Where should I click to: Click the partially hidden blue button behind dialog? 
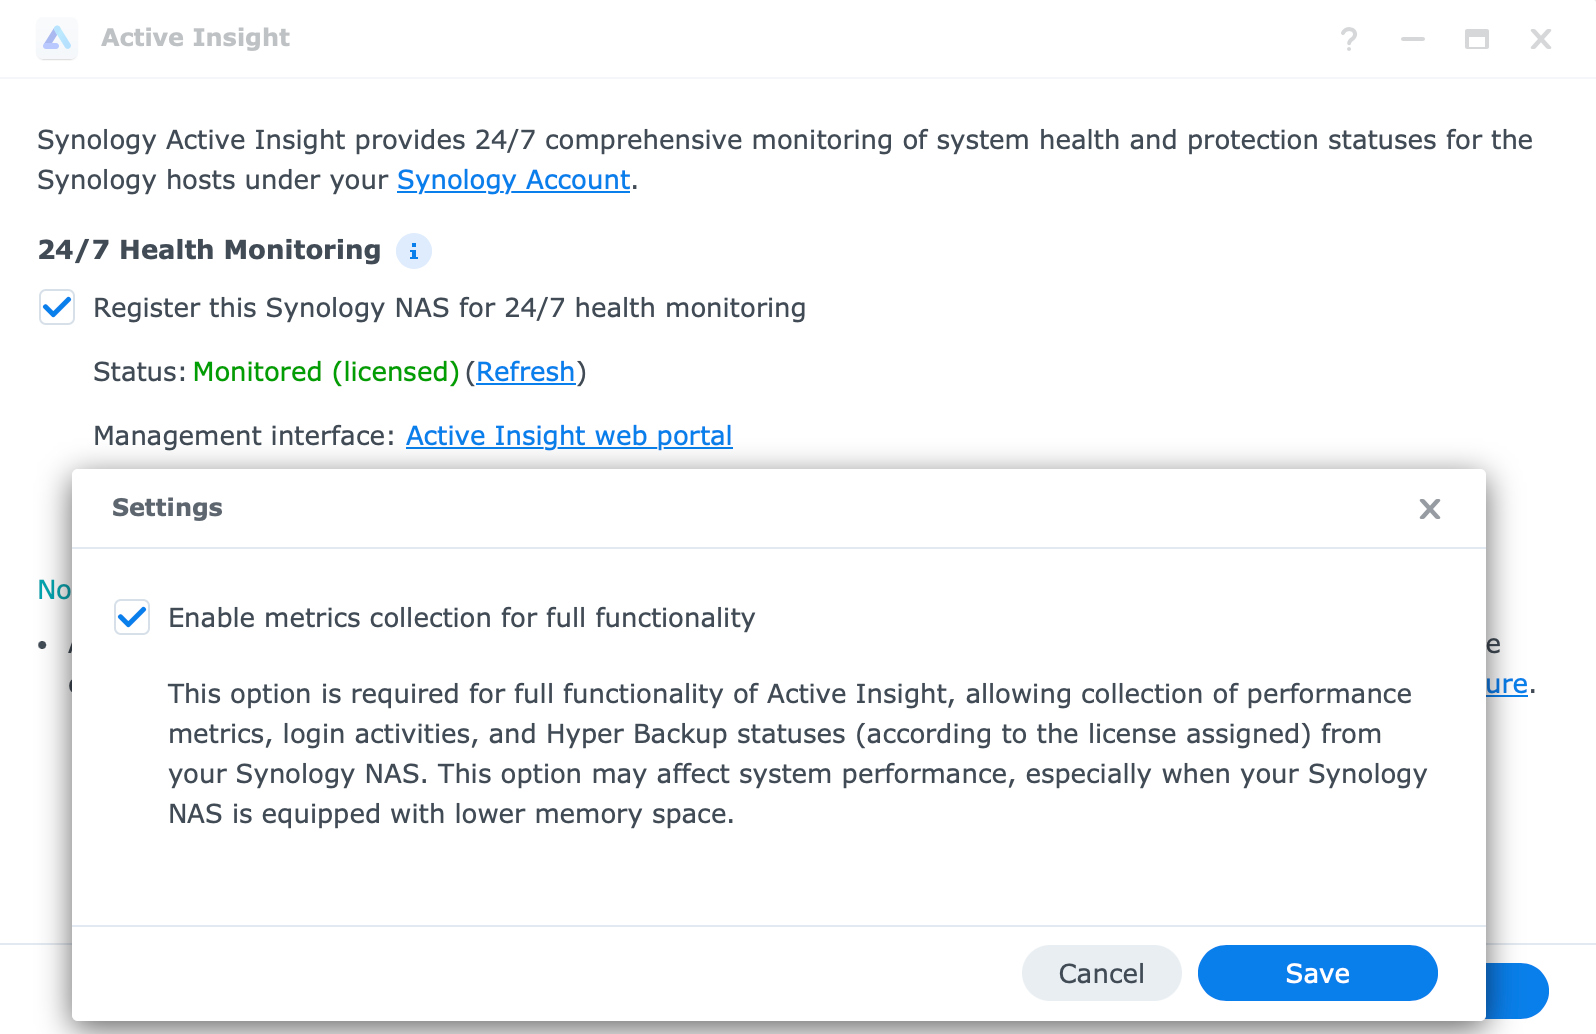(x=1518, y=991)
